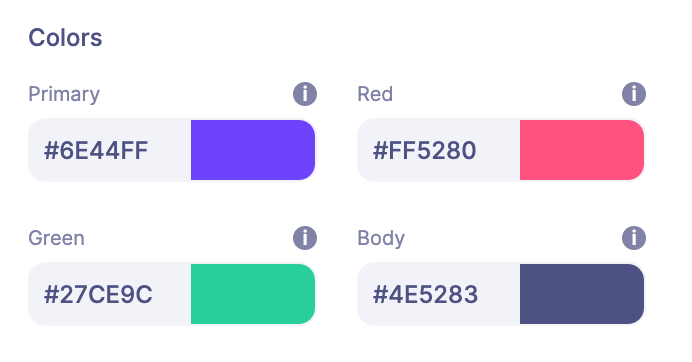Image resolution: width=692 pixels, height=362 pixels.
Task: Open the info tooltip icon for Red
Action: [634, 94]
